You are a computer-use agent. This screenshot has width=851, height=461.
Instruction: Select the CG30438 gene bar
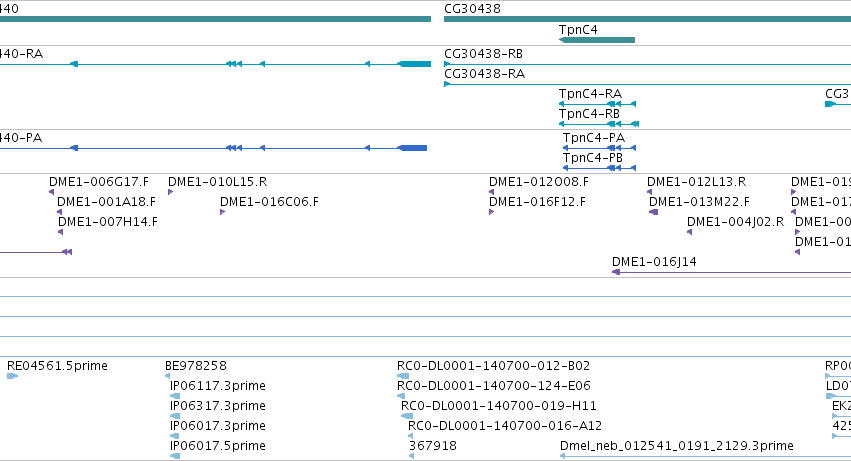pos(647,19)
